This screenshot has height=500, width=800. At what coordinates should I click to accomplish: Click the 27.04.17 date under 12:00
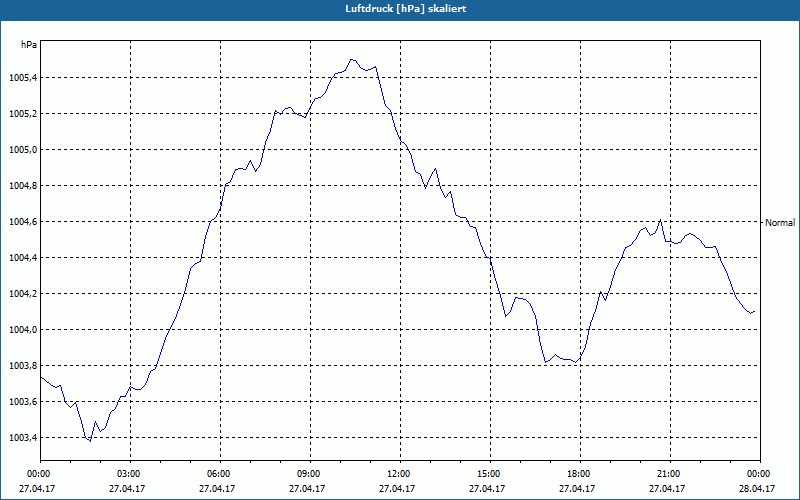(x=397, y=488)
